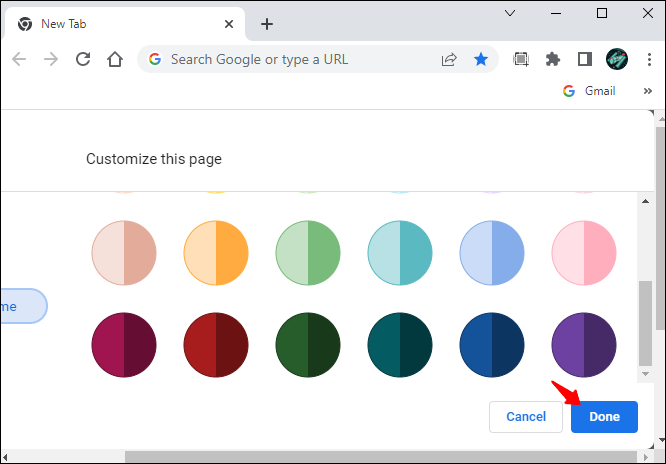Click the browser back arrow

(19, 59)
